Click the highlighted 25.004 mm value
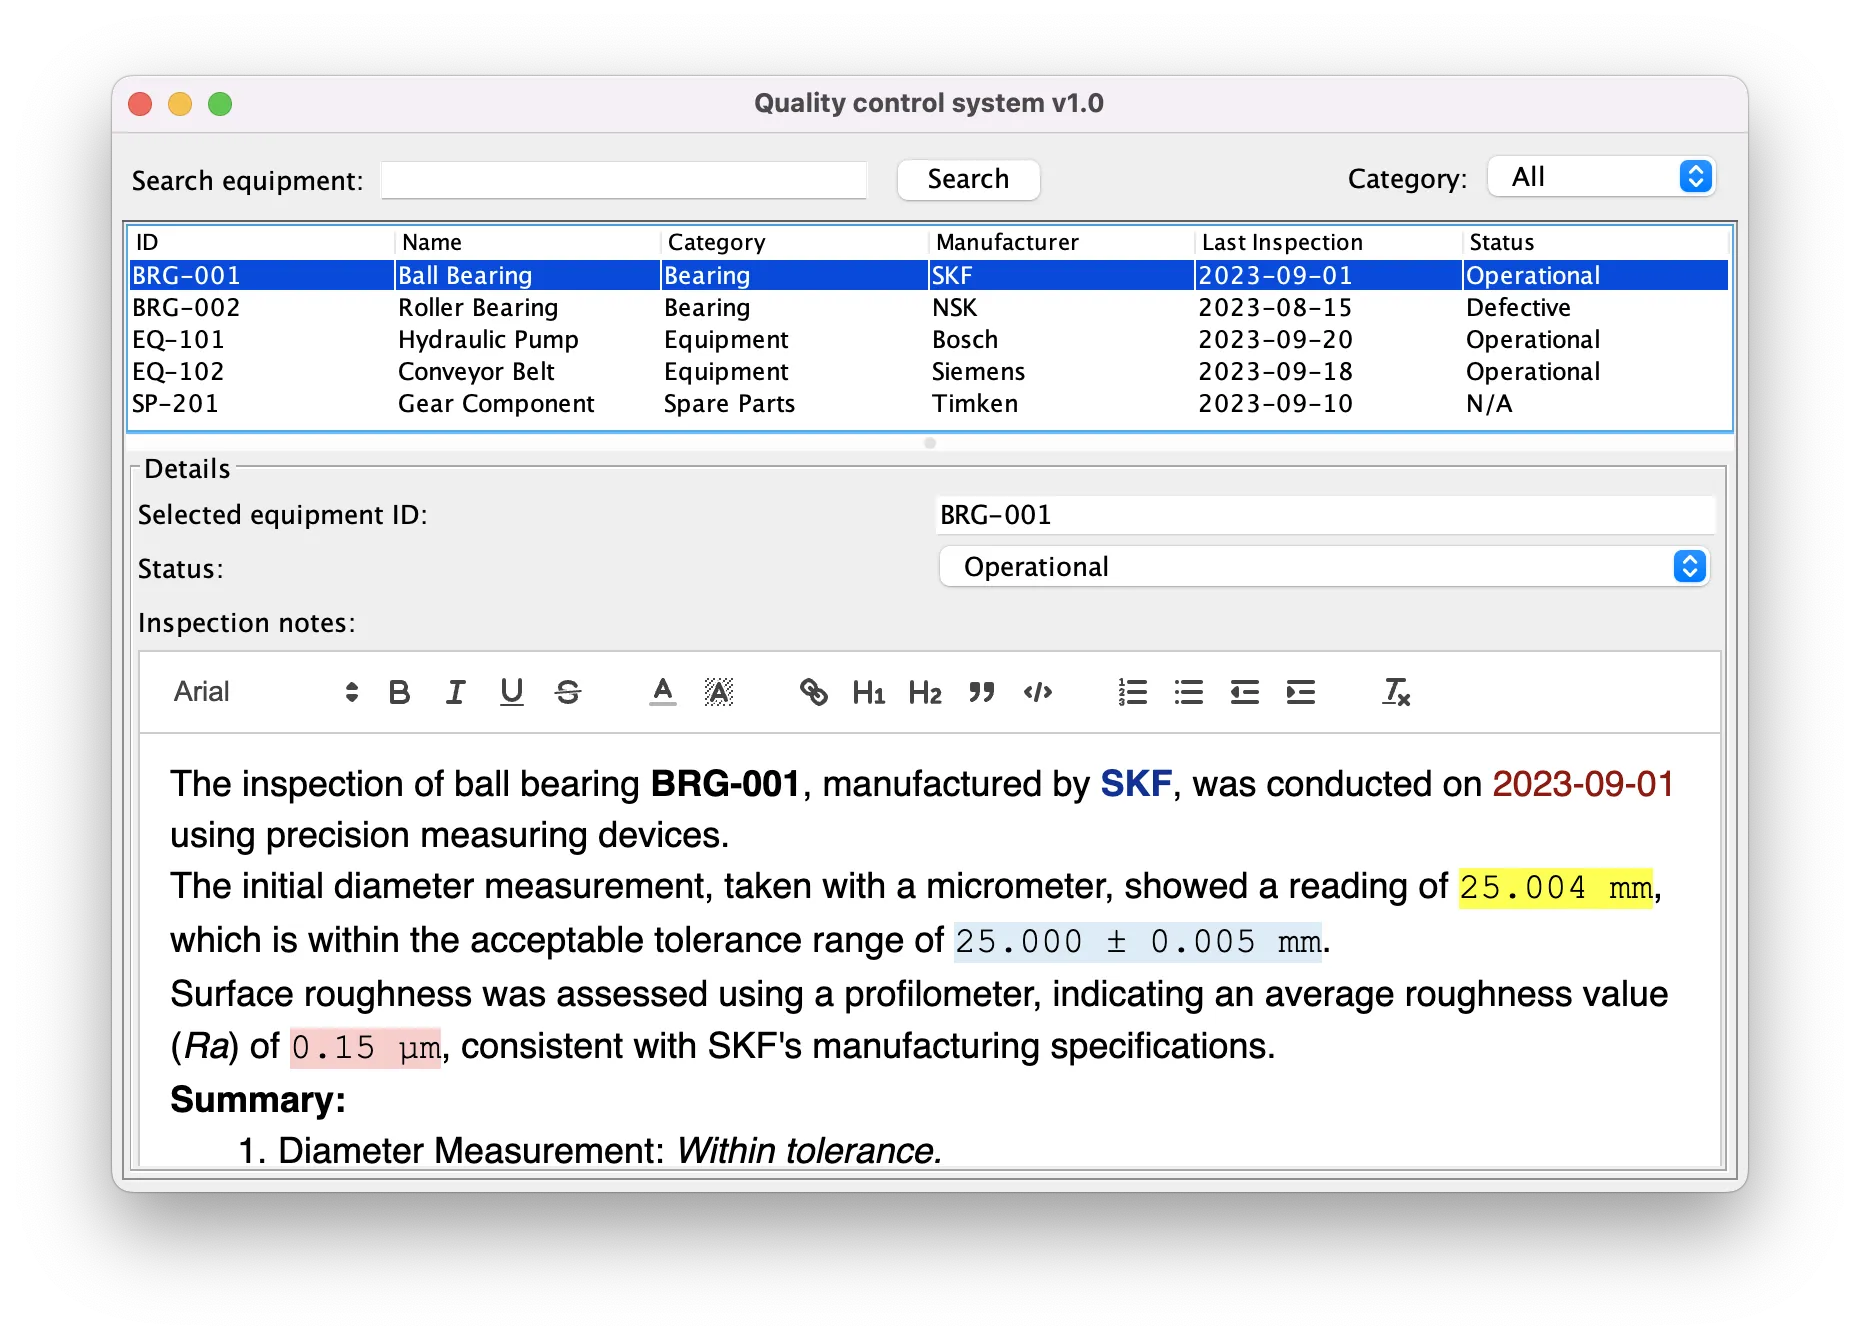Image resolution: width=1860 pixels, height=1340 pixels. [x=1556, y=887]
